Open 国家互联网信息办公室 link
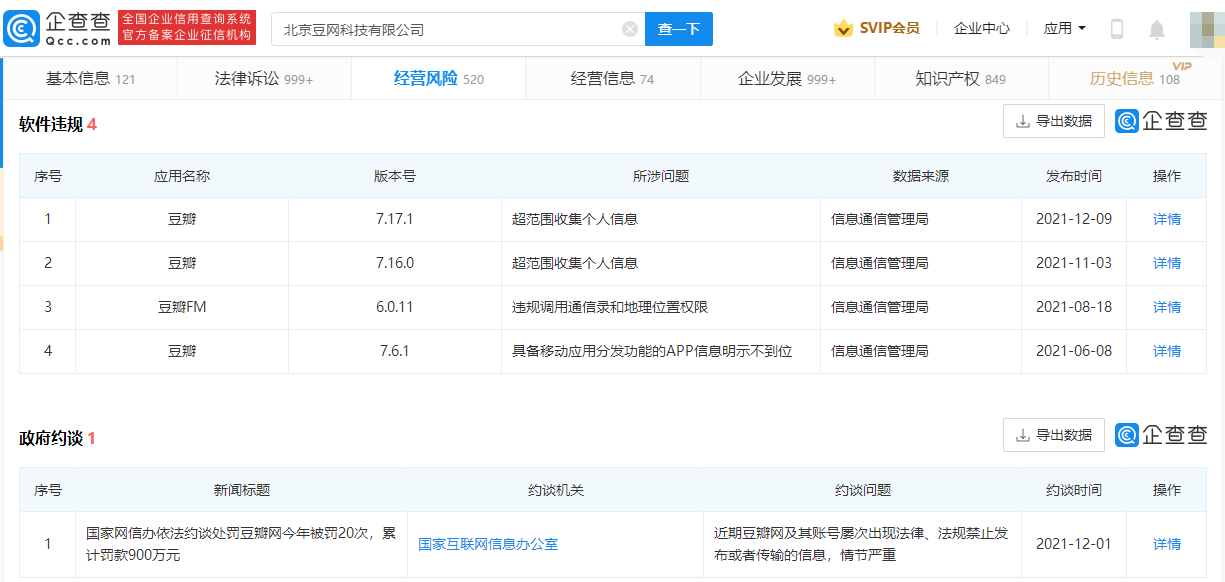This screenshot has width=1225, height=582. [x=488, y=544]
